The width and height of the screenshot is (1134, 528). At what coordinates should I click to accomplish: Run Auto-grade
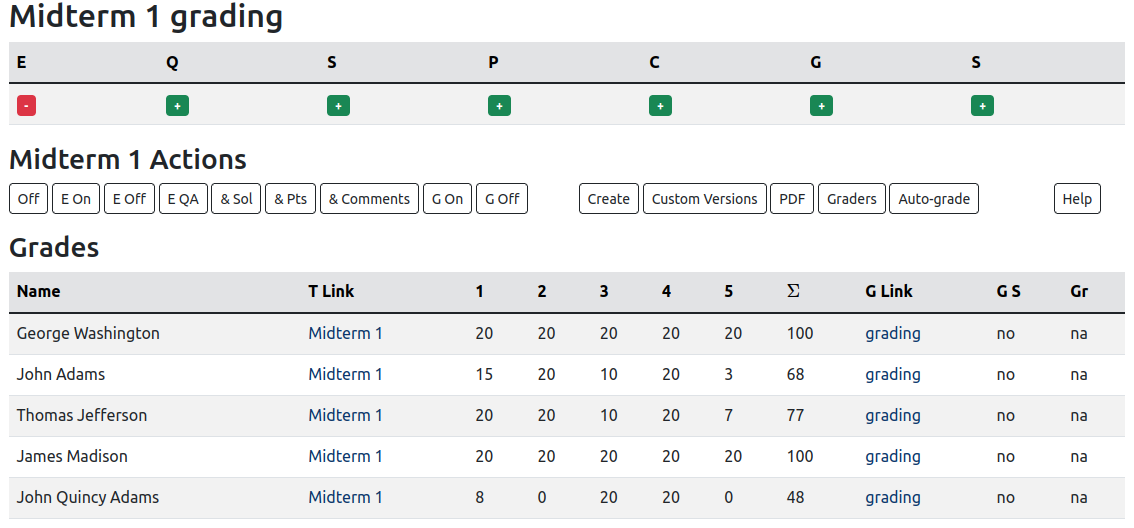point(934,199)
